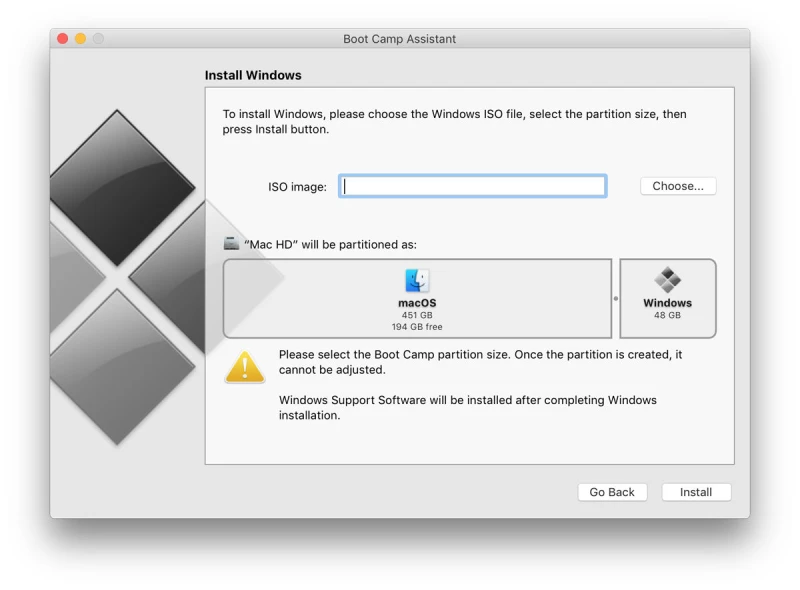Focus the ISO image text field
Viewport: 800px width, 590px height.
click(472, 186)
